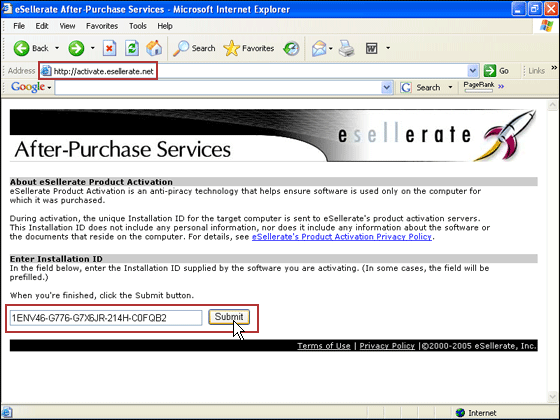Open the address bar URL dropdown
The width and height of the screenshot is (560, 420).
tap(472, 71)
